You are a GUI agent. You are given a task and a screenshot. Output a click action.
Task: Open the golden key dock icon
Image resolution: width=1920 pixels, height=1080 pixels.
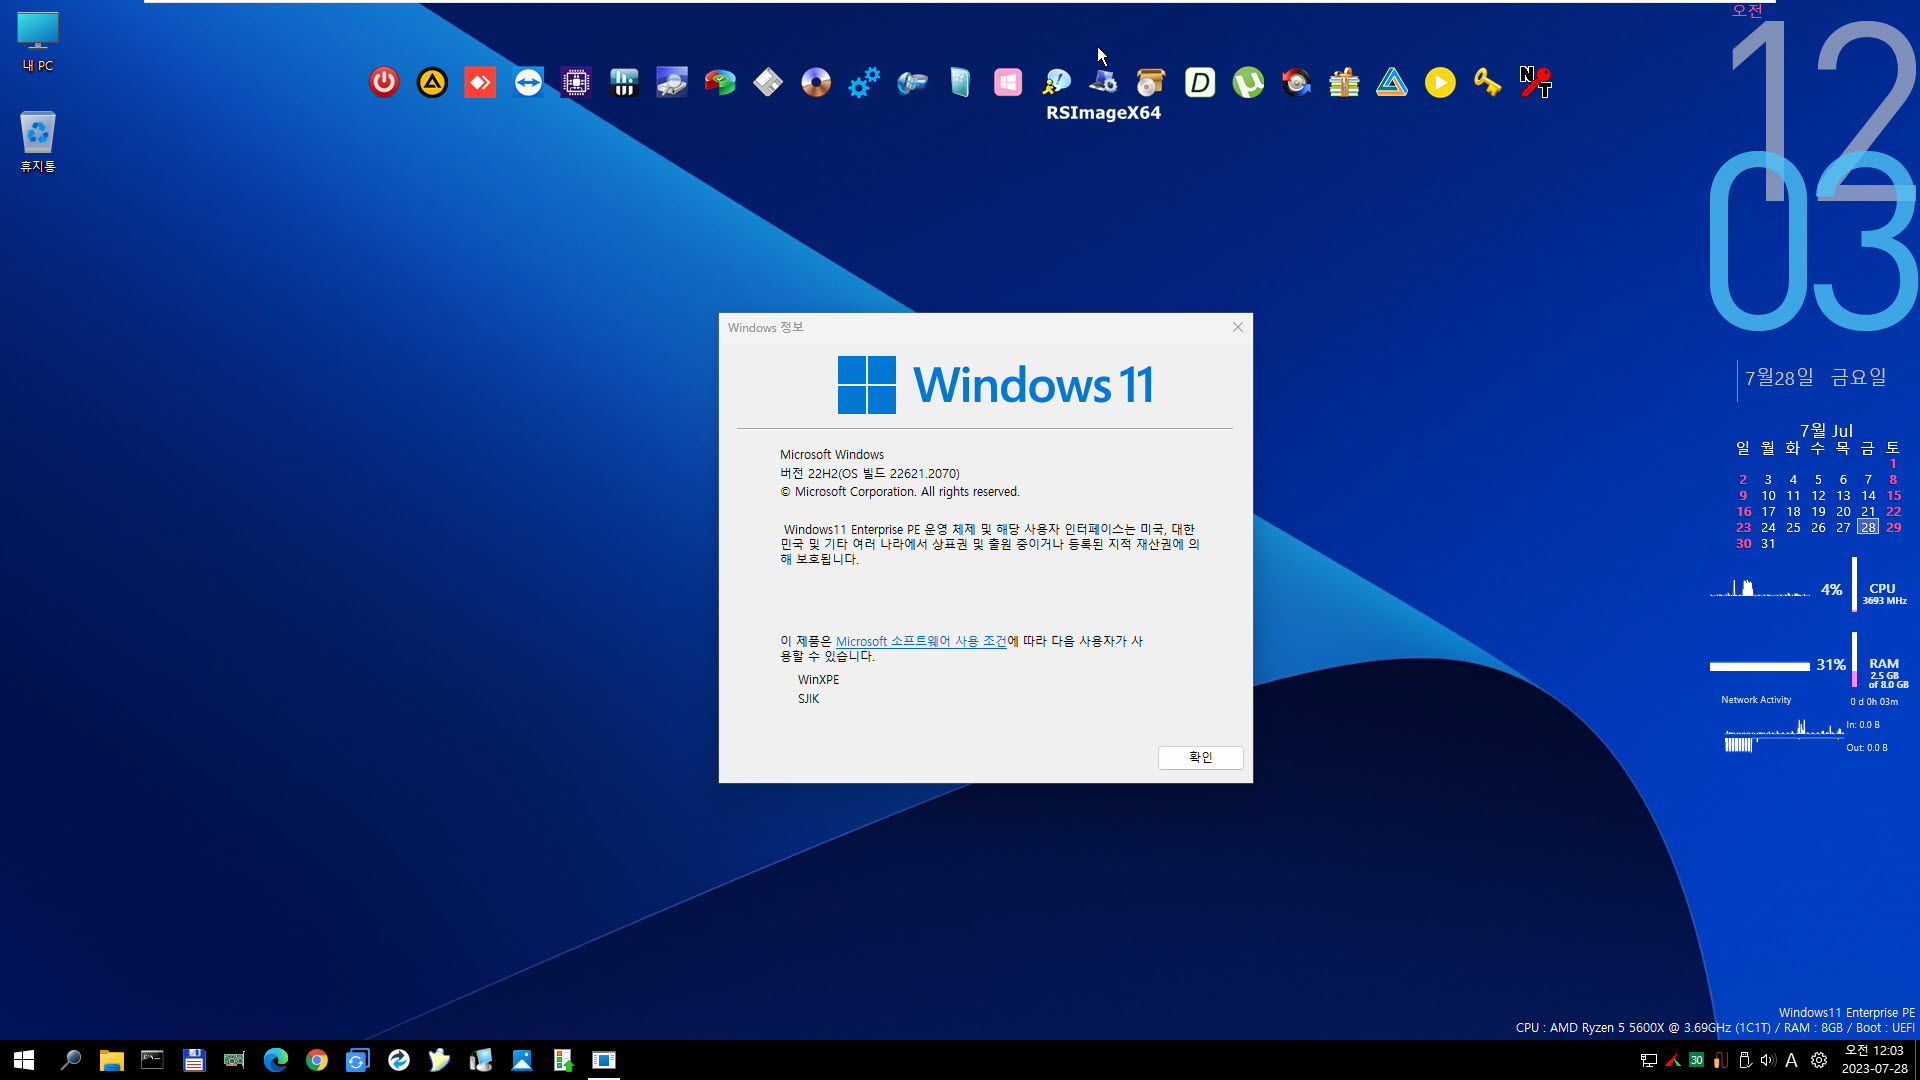(1488, 82)
